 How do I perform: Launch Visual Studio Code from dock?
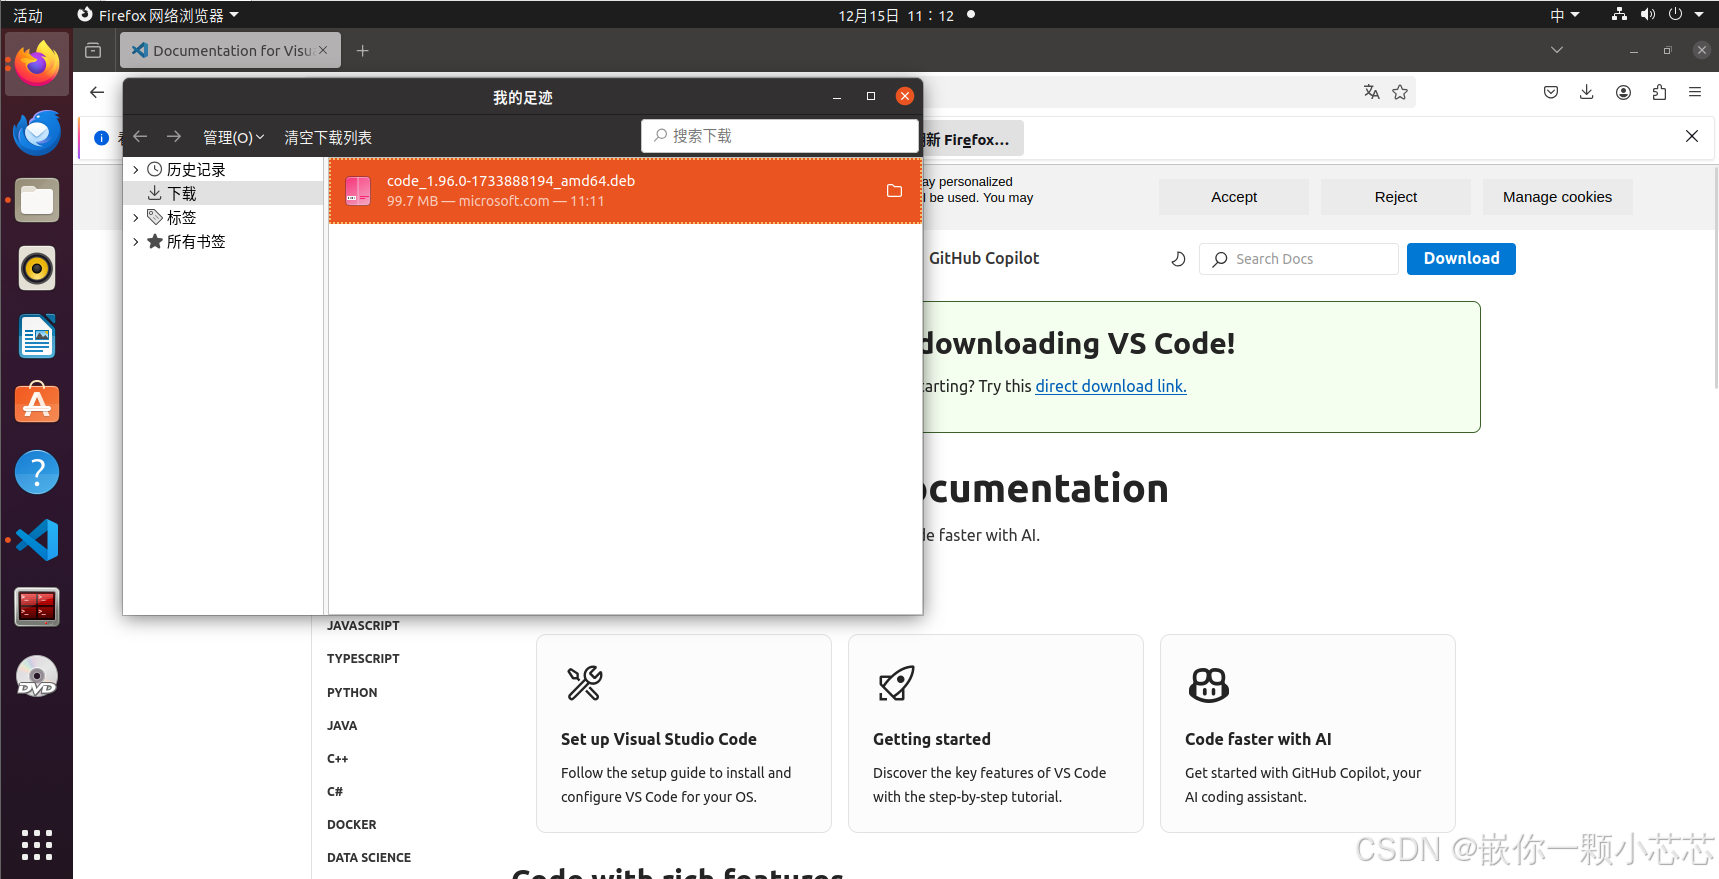click(x=37, y=540)
